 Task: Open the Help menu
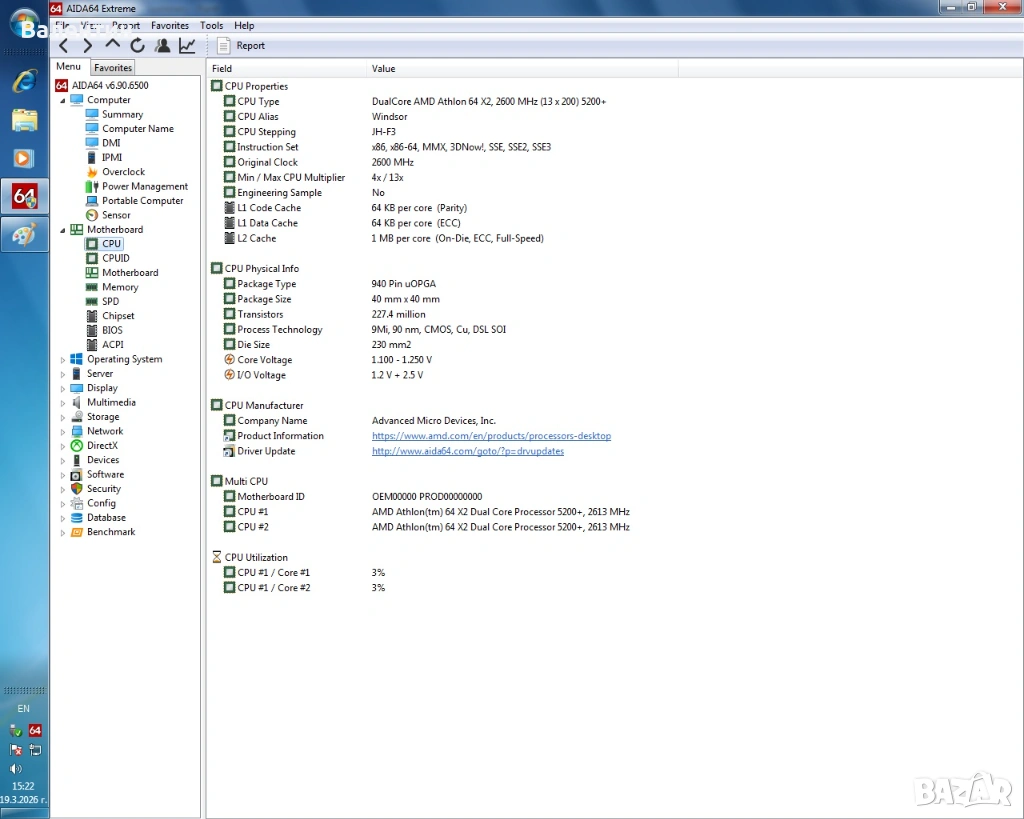244,26
